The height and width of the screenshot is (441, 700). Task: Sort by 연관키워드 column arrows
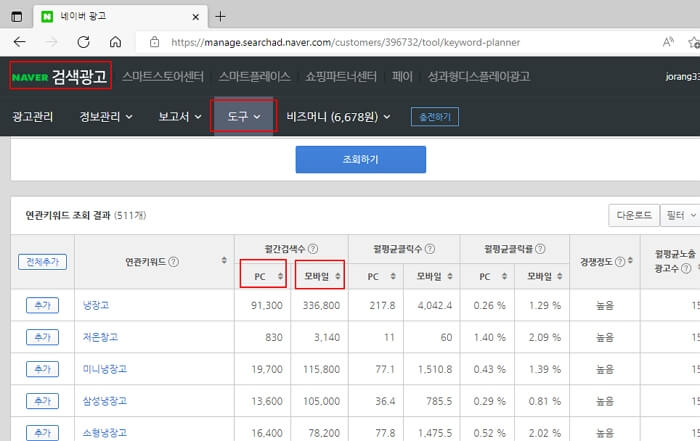click(x=224, y=260)
